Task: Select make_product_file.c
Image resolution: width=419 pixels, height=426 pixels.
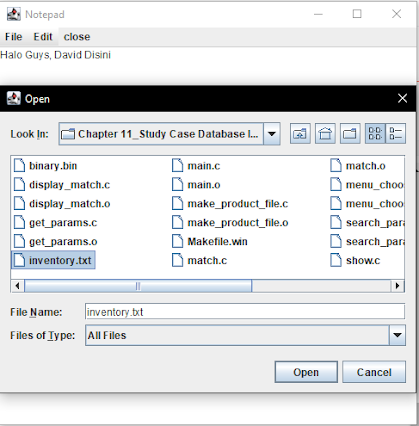Action: pyautogui.click(x=230, y=204)
